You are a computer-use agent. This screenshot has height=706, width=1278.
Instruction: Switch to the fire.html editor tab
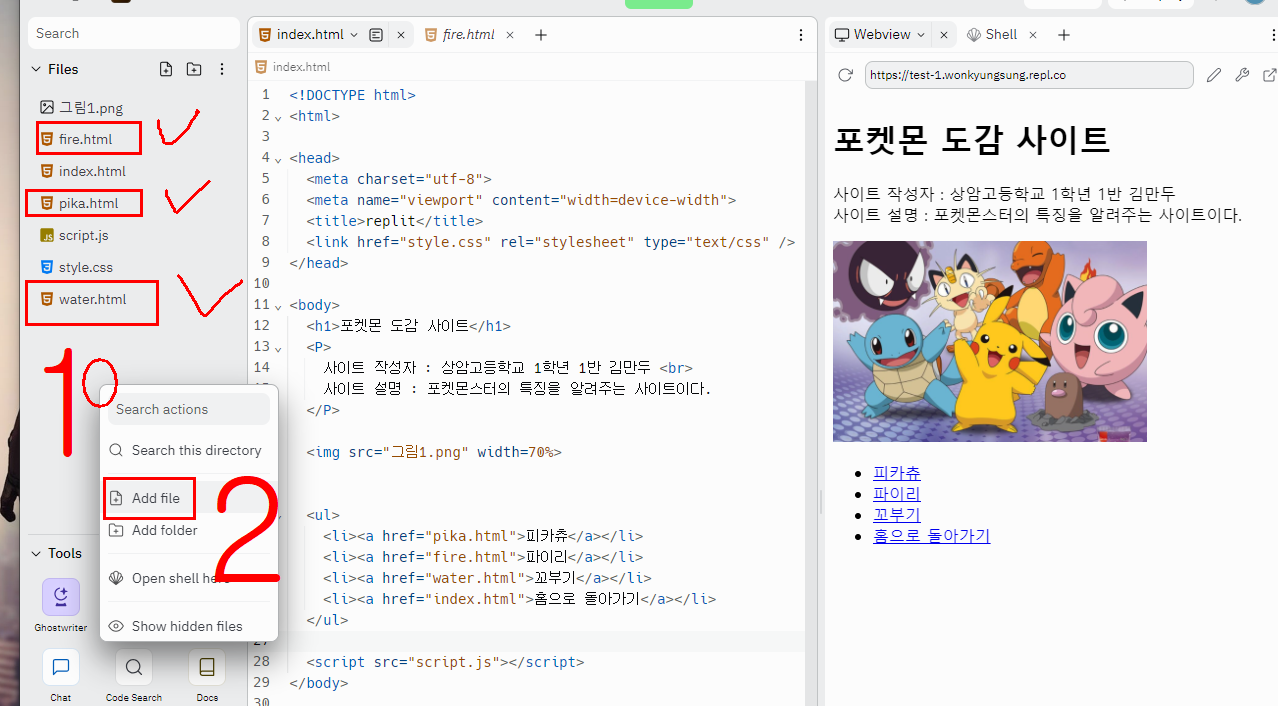pos(460,35)
